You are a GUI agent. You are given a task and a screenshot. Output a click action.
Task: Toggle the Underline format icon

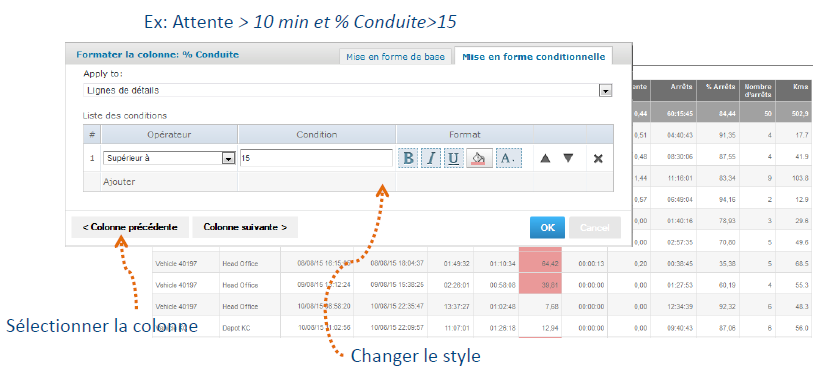click(454, 158)
